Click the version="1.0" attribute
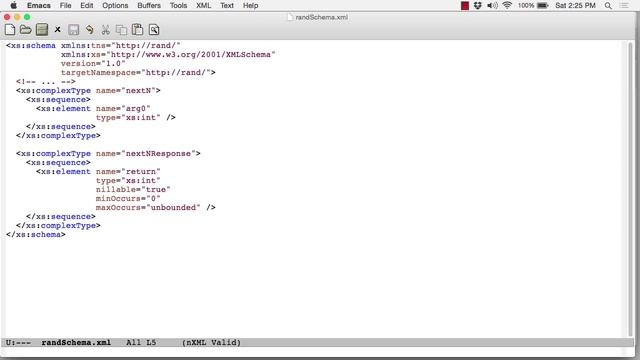Viewport: 640px width, 360px height. click(x=93, y=63)
